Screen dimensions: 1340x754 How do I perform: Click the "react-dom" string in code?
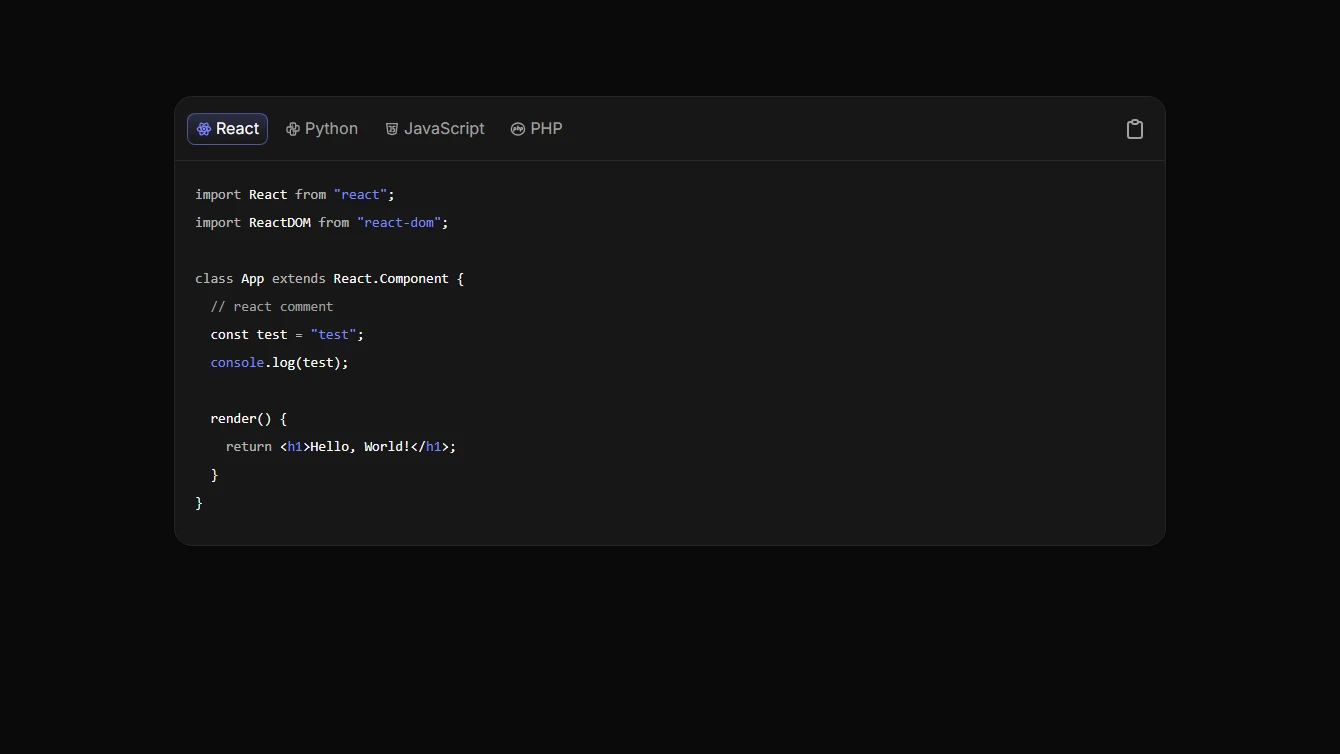click(399, 223)
